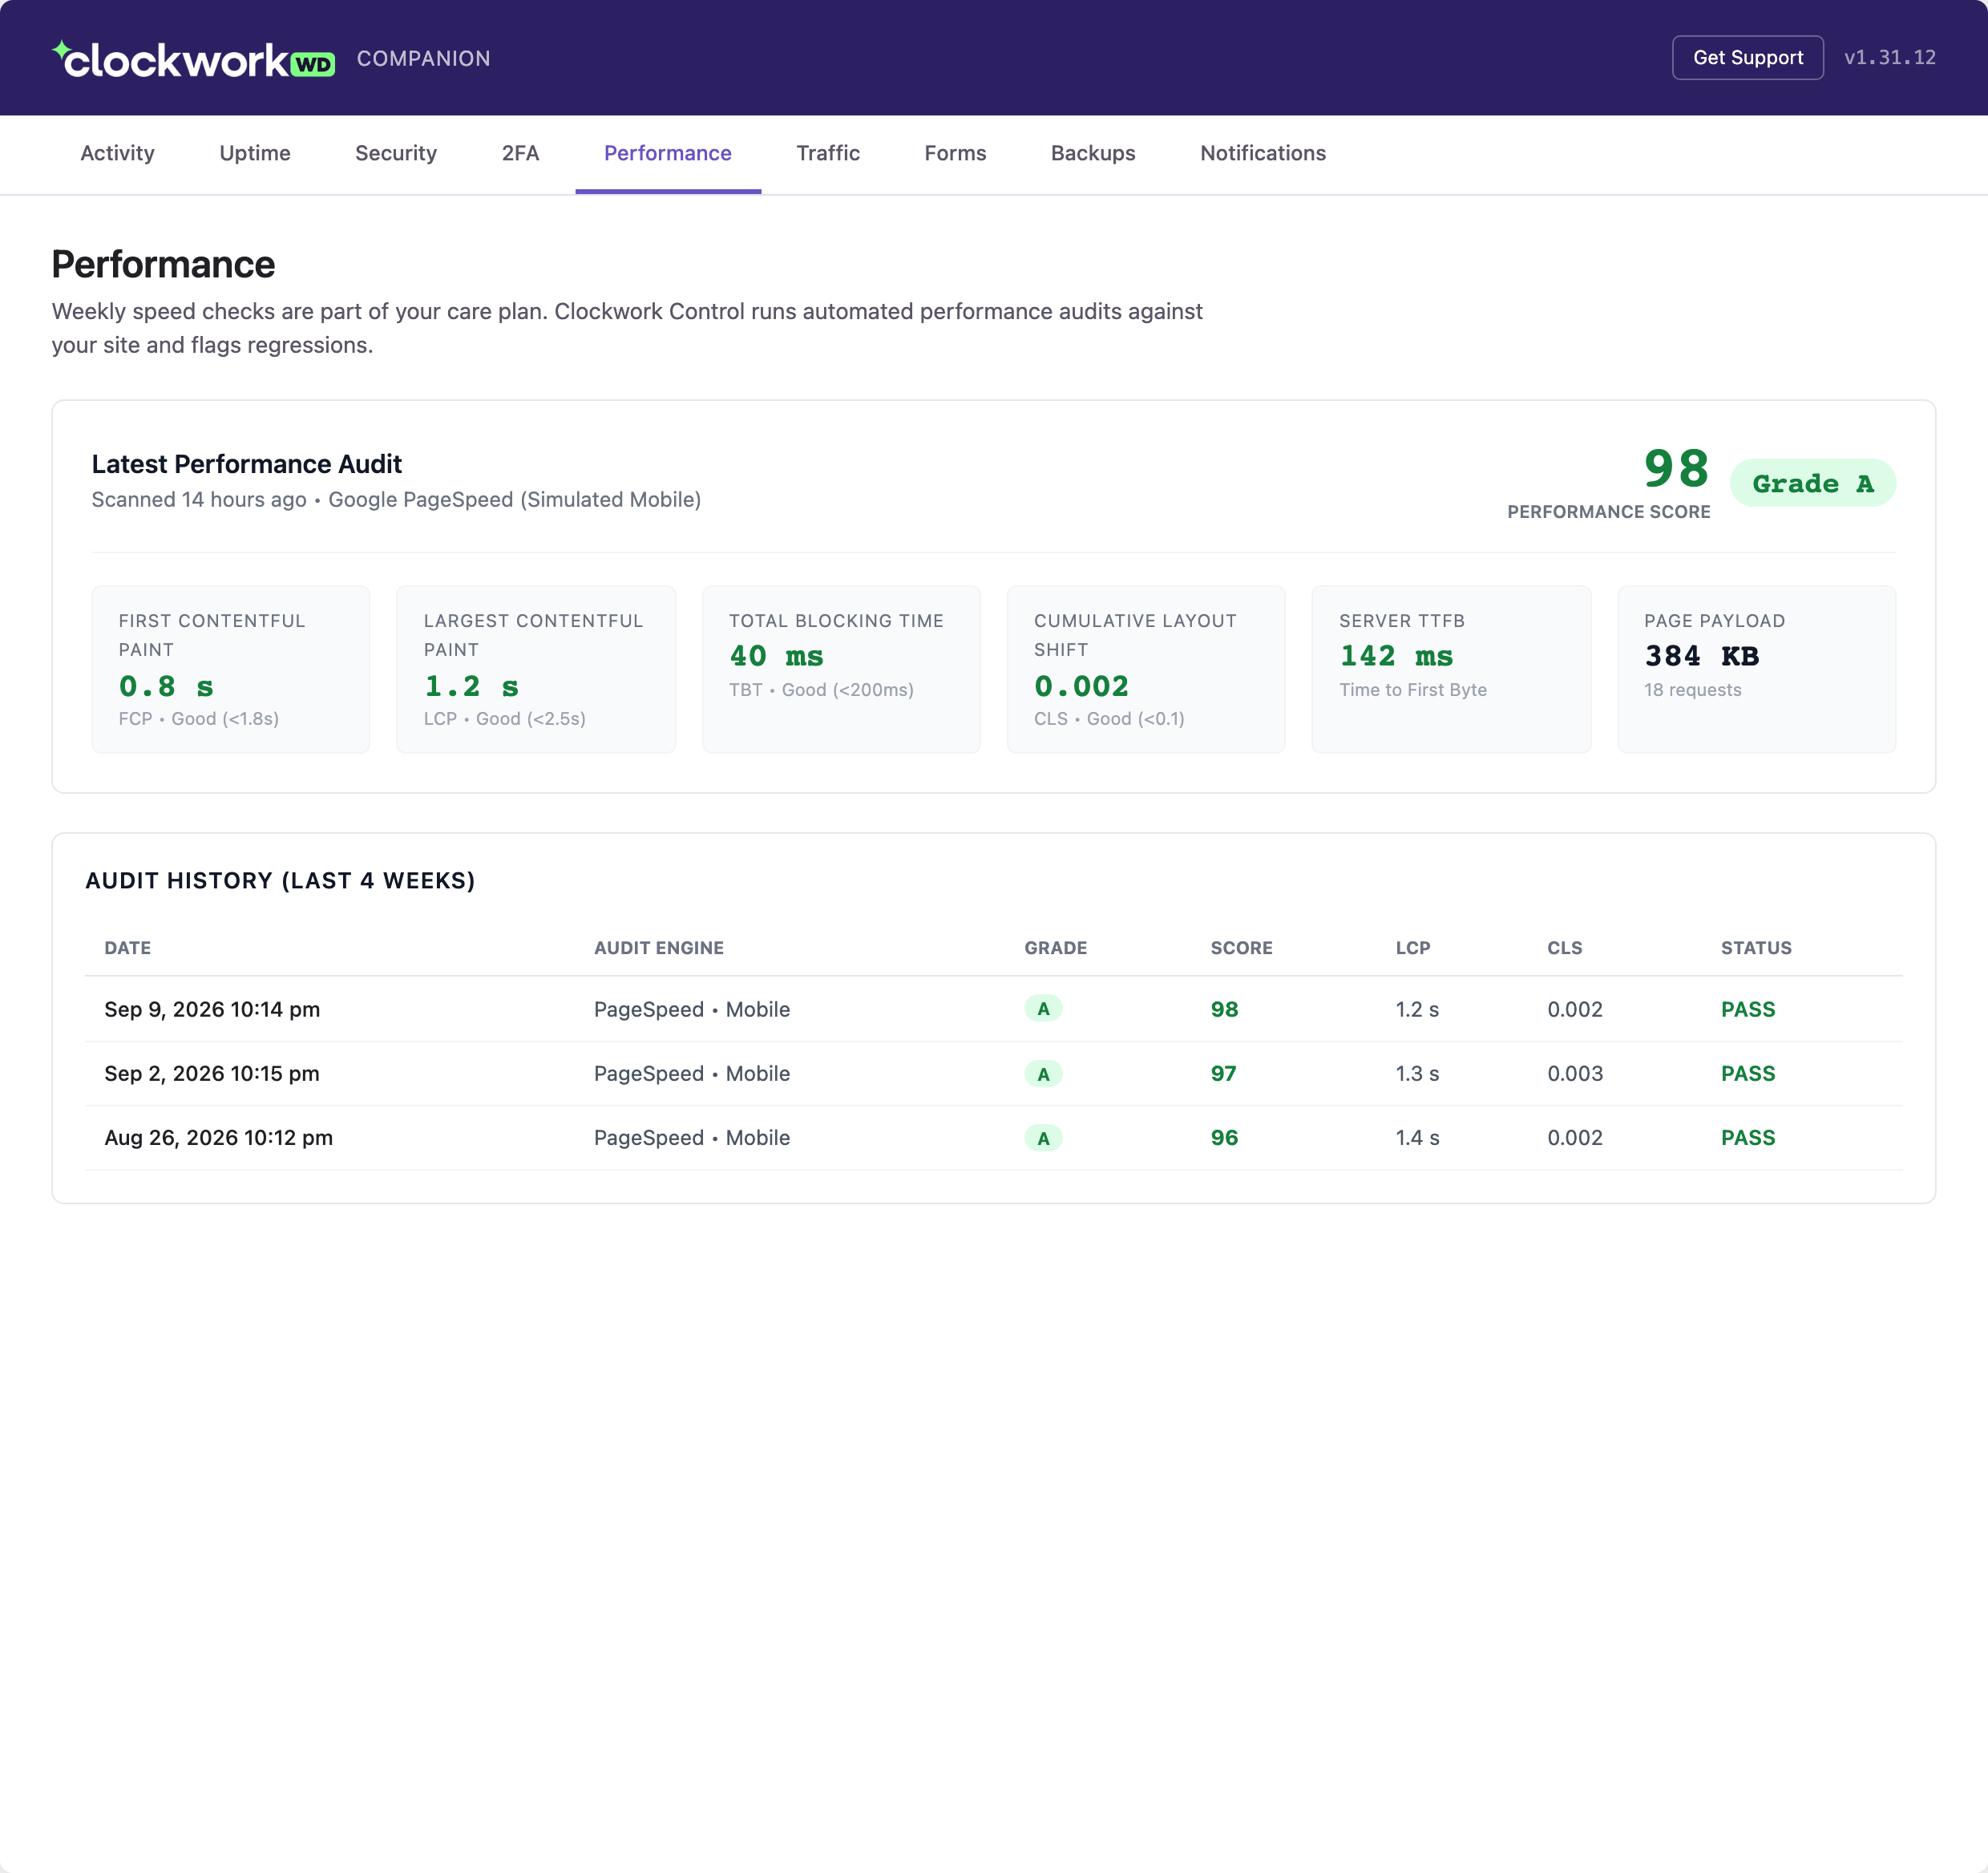The image size is (1988, 1873).
Task: Click the version label v1.31.12
Action: (1890, 58)
